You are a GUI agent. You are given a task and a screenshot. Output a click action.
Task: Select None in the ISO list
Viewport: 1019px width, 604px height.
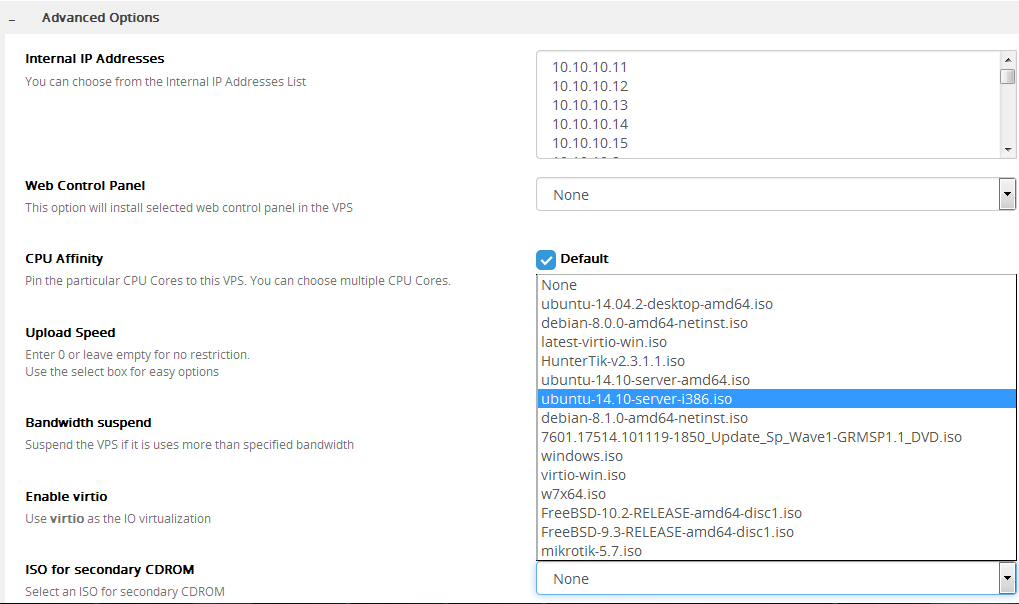tap(560, 285)
